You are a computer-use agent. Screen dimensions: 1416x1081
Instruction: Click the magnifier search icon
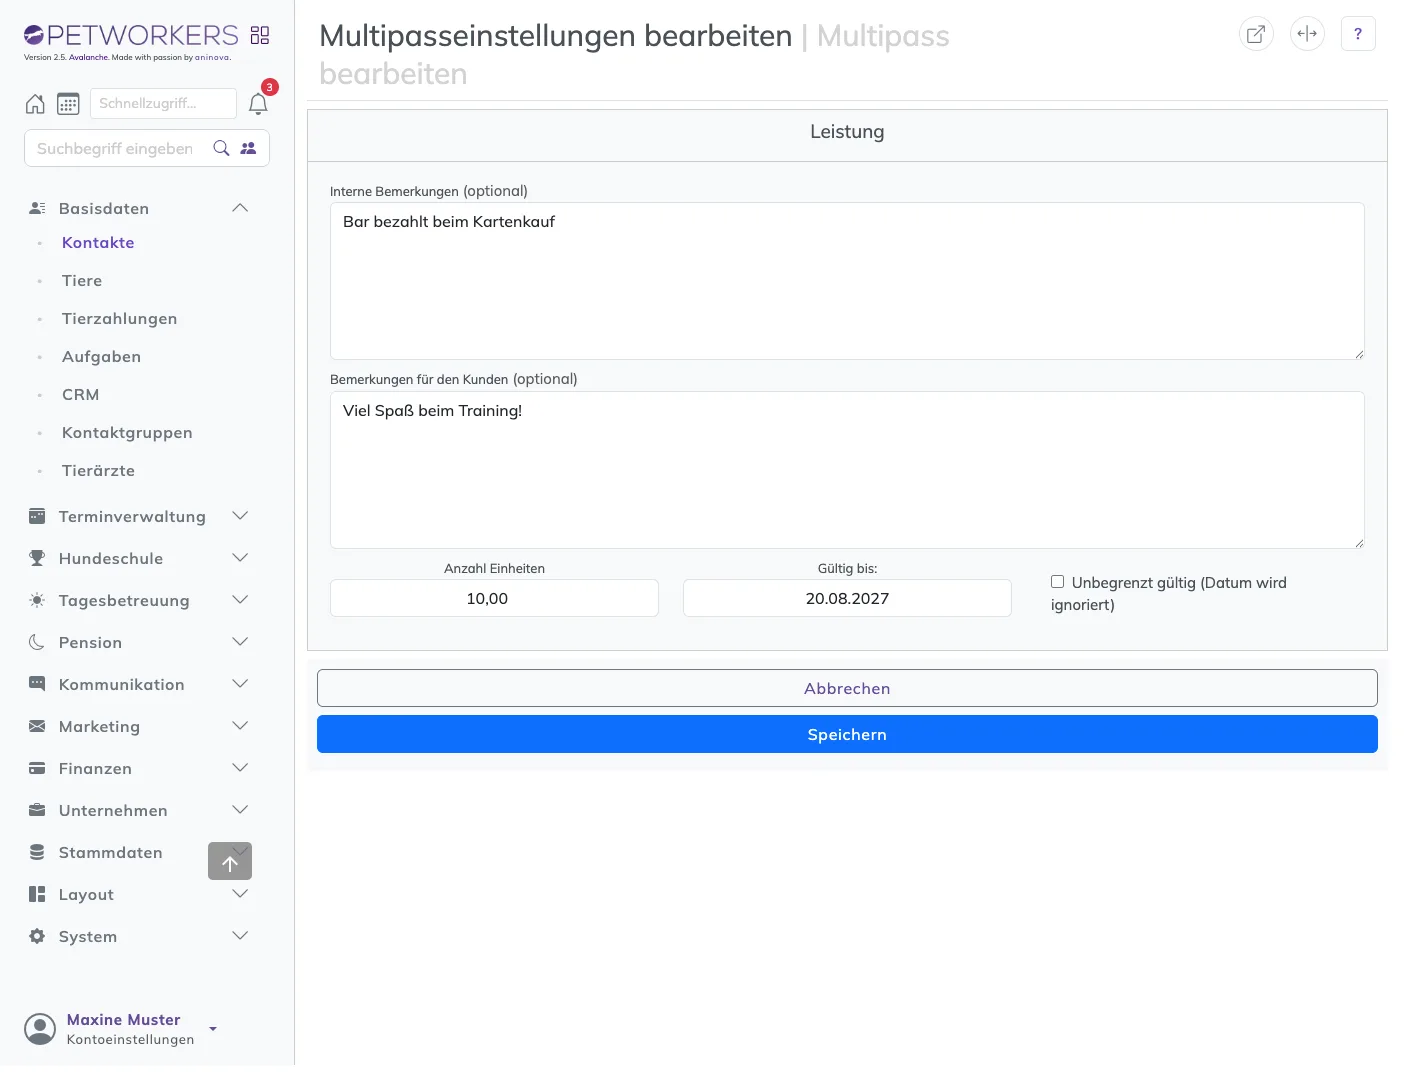tap(222, 148)
